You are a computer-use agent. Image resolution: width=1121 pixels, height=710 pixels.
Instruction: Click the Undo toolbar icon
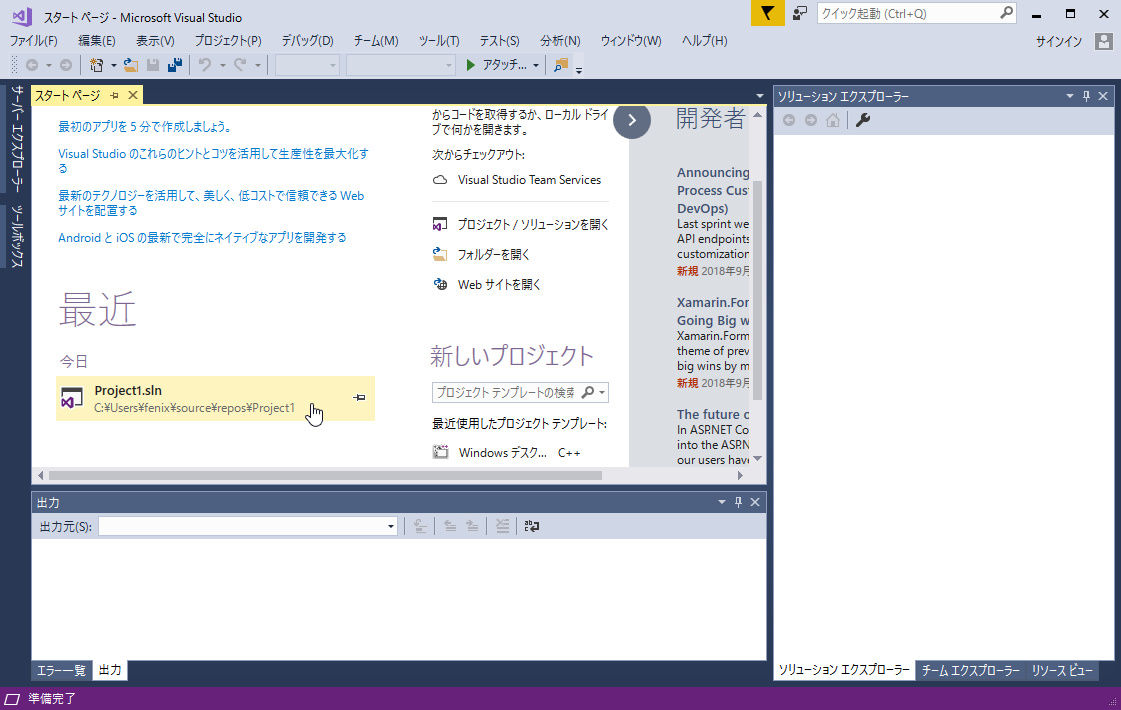205,65
